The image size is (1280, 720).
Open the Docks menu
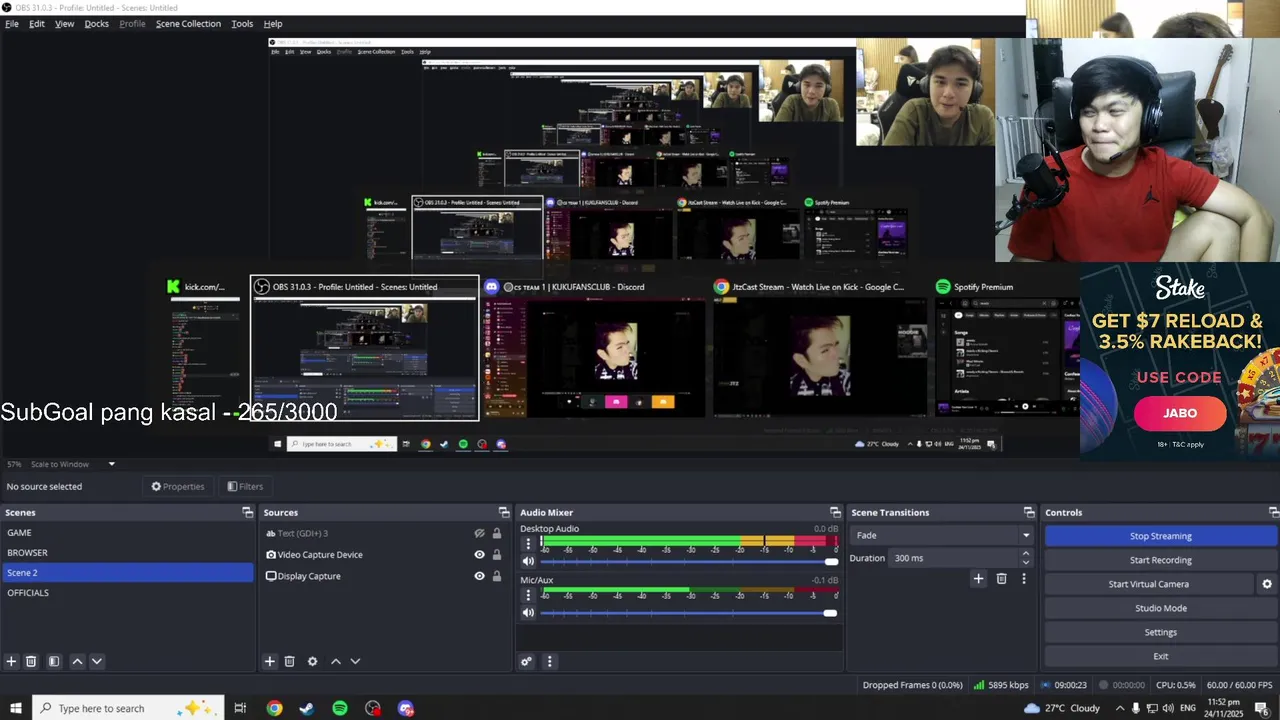(x=97, y=23)
